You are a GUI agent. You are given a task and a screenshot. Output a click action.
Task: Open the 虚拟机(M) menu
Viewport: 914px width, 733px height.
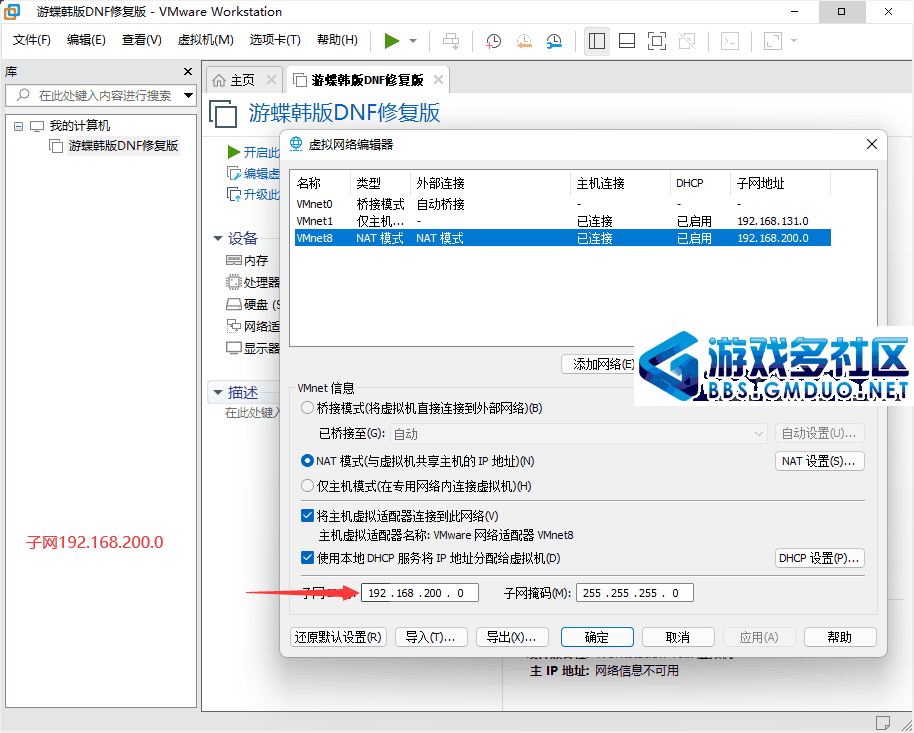(205, 40)
